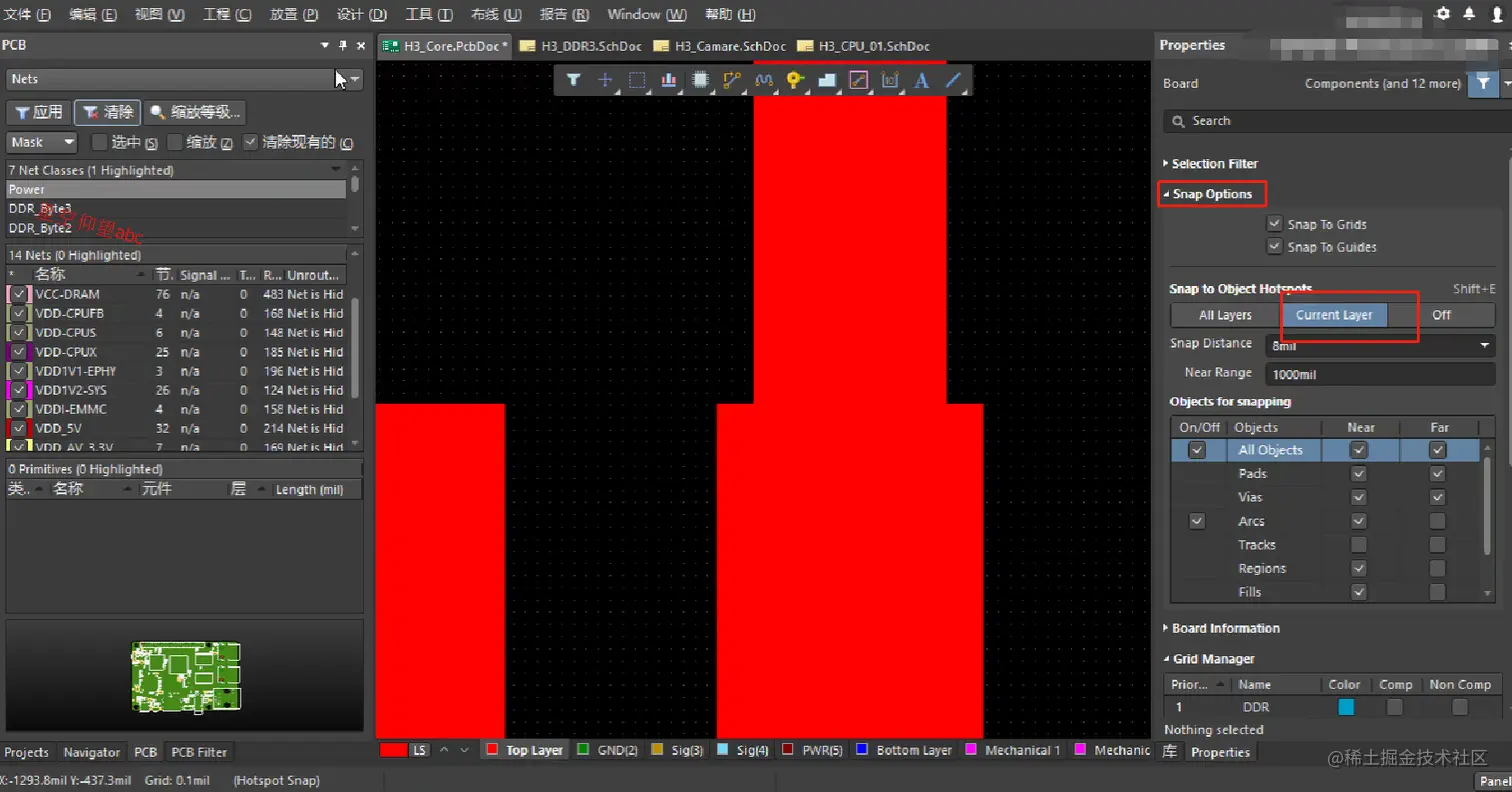
Task: Choose the place Component tool
Action: 700,81
